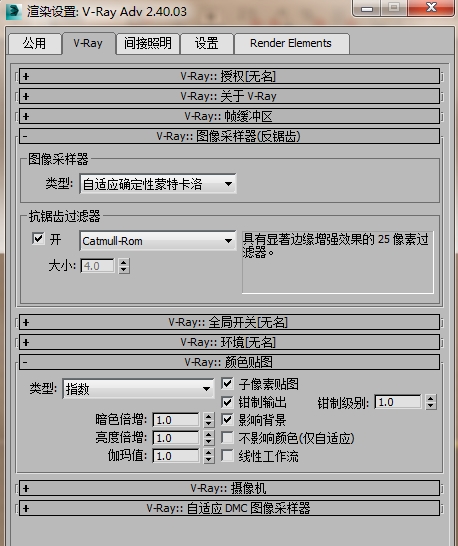Image resolution: width=458 pixels, height=546 pixels.
Task: Disable the 钳制输出 checkbox
Action: (227, 402)
